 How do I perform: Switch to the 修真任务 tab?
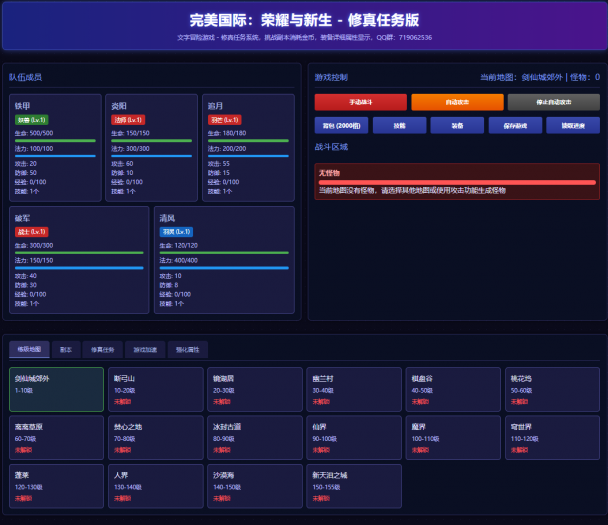(x=102, y=350)
